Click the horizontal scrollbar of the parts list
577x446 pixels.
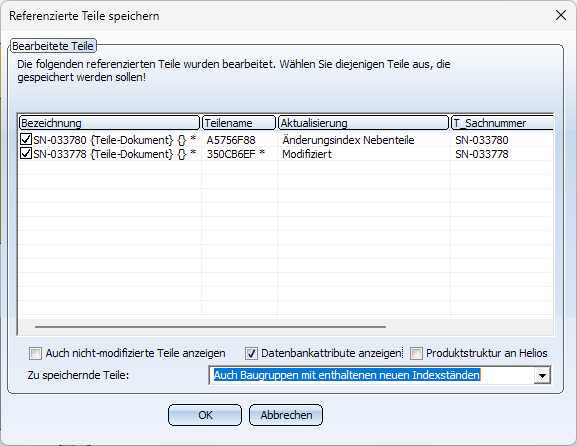(210, 326)
